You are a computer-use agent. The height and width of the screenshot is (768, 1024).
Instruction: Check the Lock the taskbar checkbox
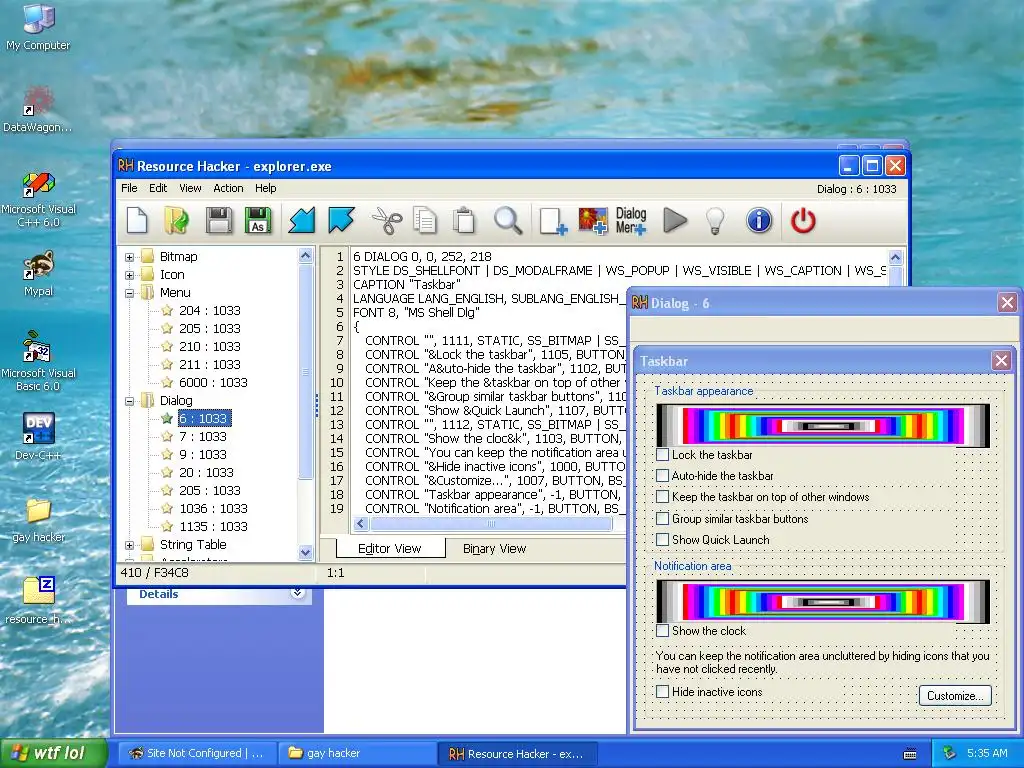tap(662, 455)
